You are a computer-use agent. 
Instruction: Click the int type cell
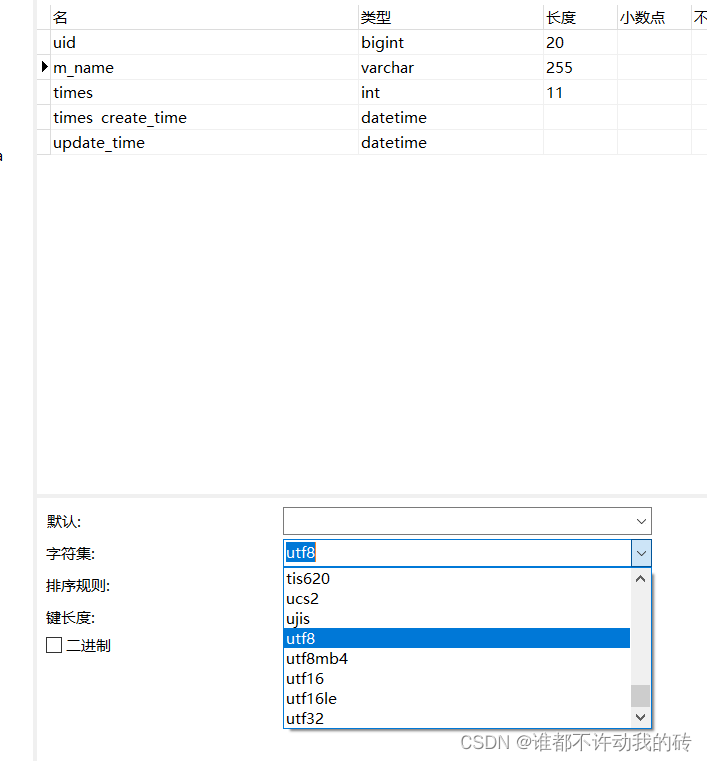451,92
